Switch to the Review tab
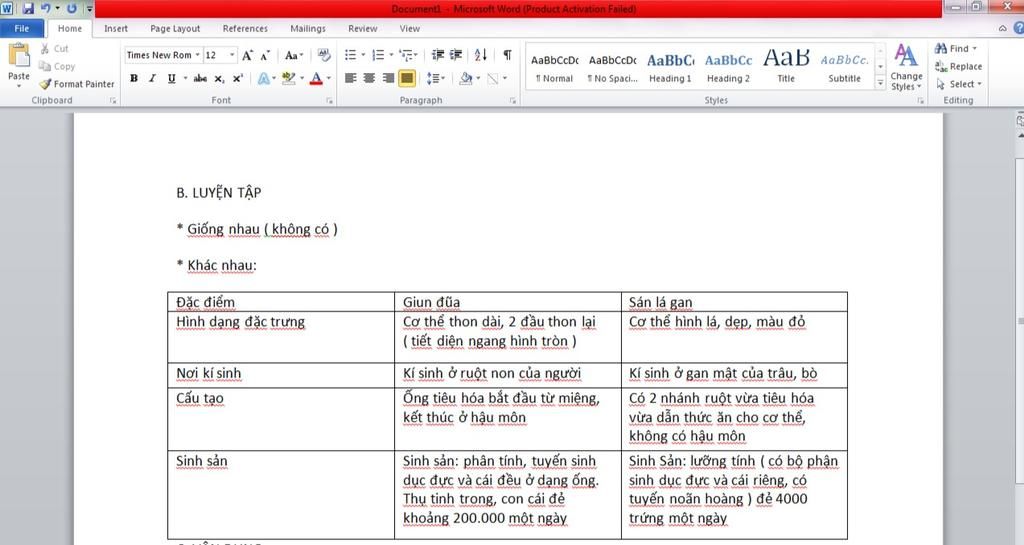1024x545 pixels. pos(362,28)
